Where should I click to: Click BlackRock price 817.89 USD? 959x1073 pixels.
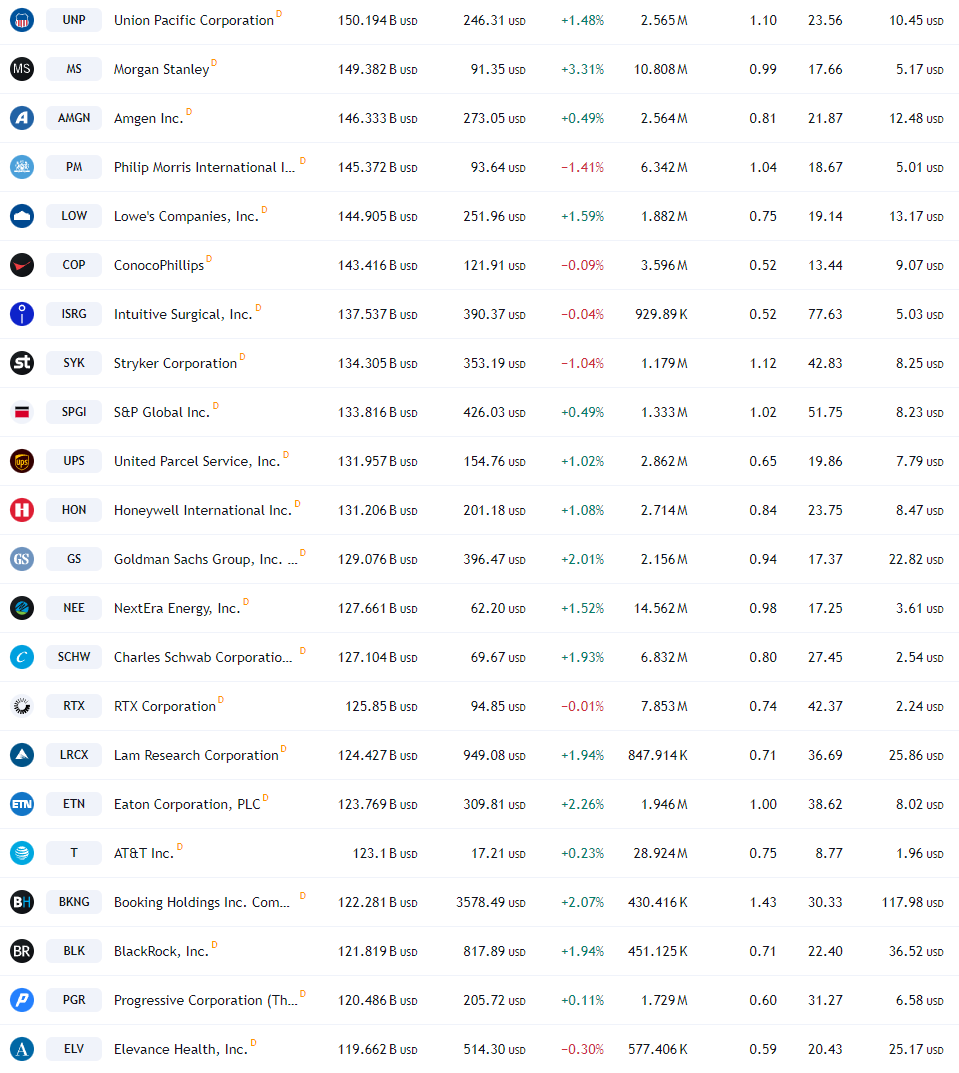pos(494,951)
